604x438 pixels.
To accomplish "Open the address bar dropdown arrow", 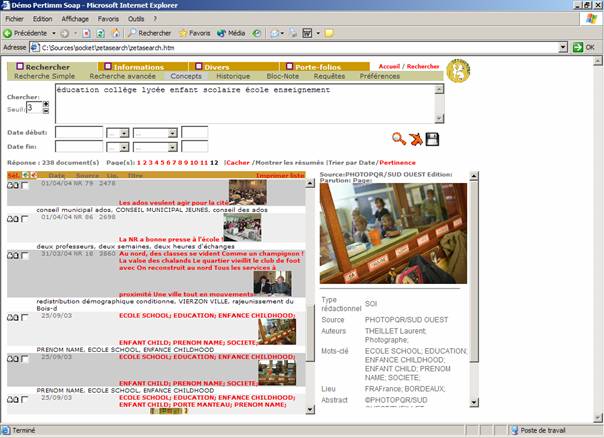I will point(563,47).
